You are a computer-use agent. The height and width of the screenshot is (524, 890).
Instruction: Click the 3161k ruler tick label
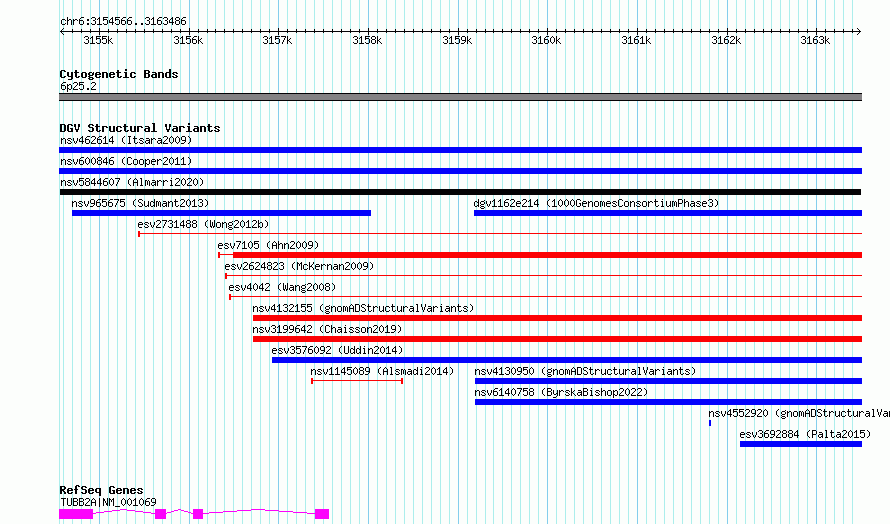point(636,40)
